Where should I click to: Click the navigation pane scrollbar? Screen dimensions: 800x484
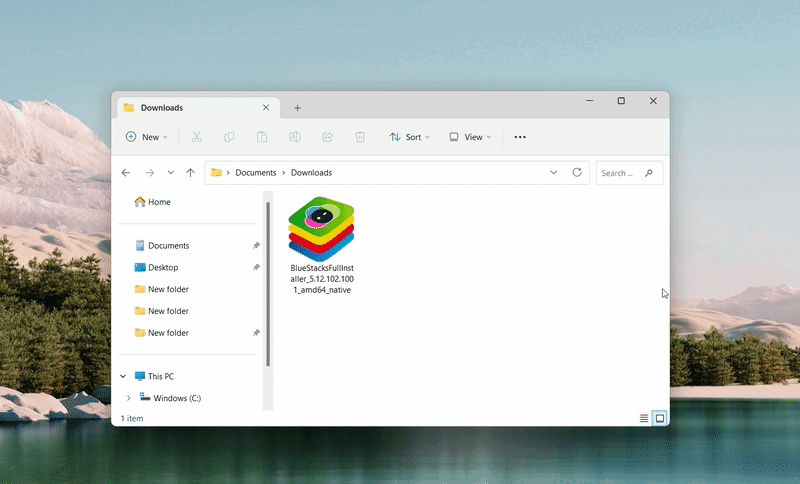pos(268,284)
